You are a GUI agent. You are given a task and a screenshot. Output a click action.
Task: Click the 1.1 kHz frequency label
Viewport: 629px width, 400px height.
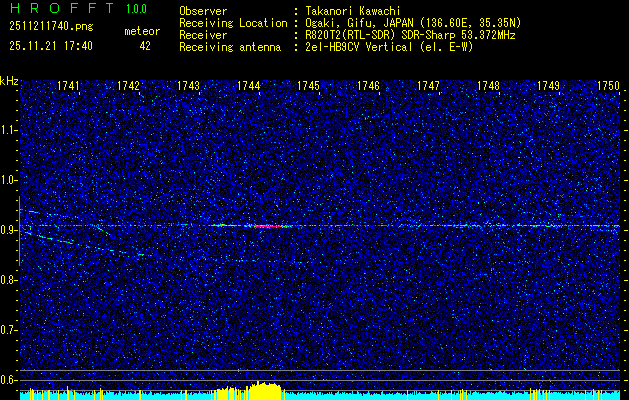pyautogui.click(x=9, y=130)
